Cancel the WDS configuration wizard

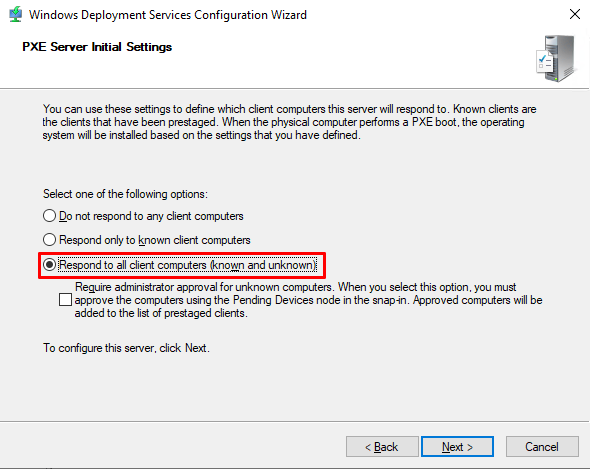coord(542,447)
